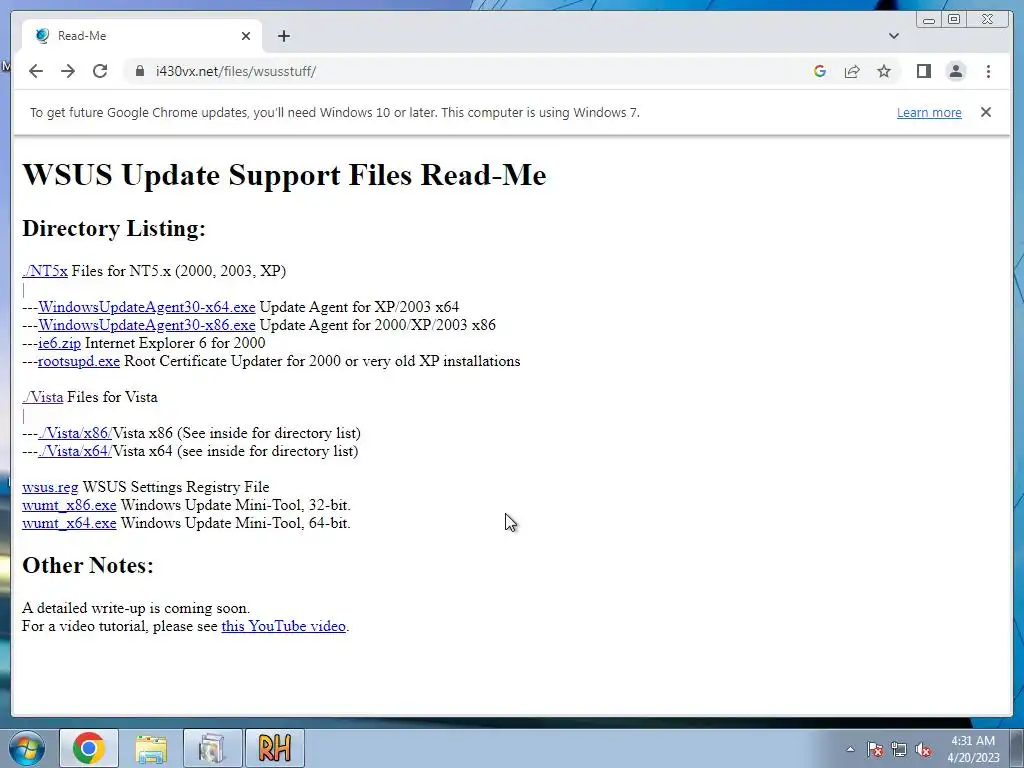Open the ./Vista/x64/ directory
1024x768 pixels.
click(x=75, y=451)
